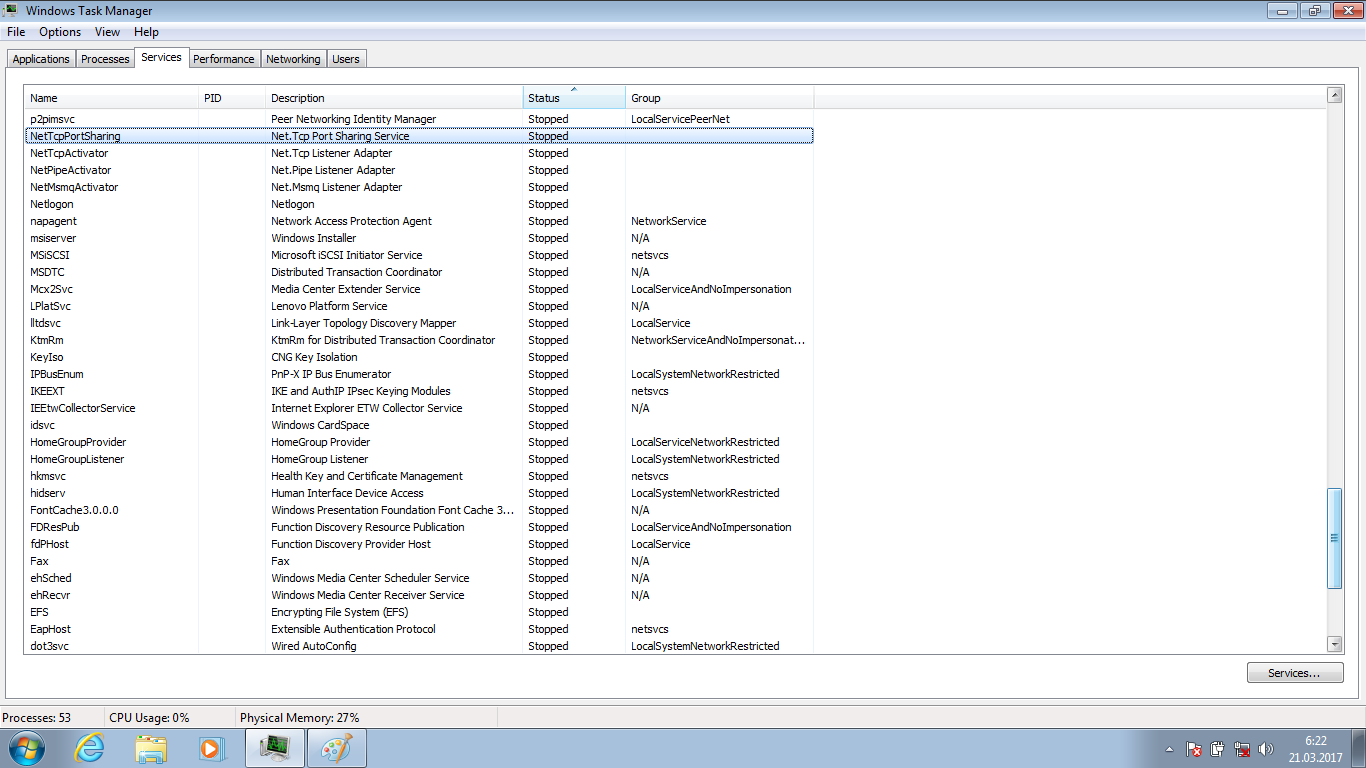Go to the Networking tab

pyautogui.click(x=293, y=59)
